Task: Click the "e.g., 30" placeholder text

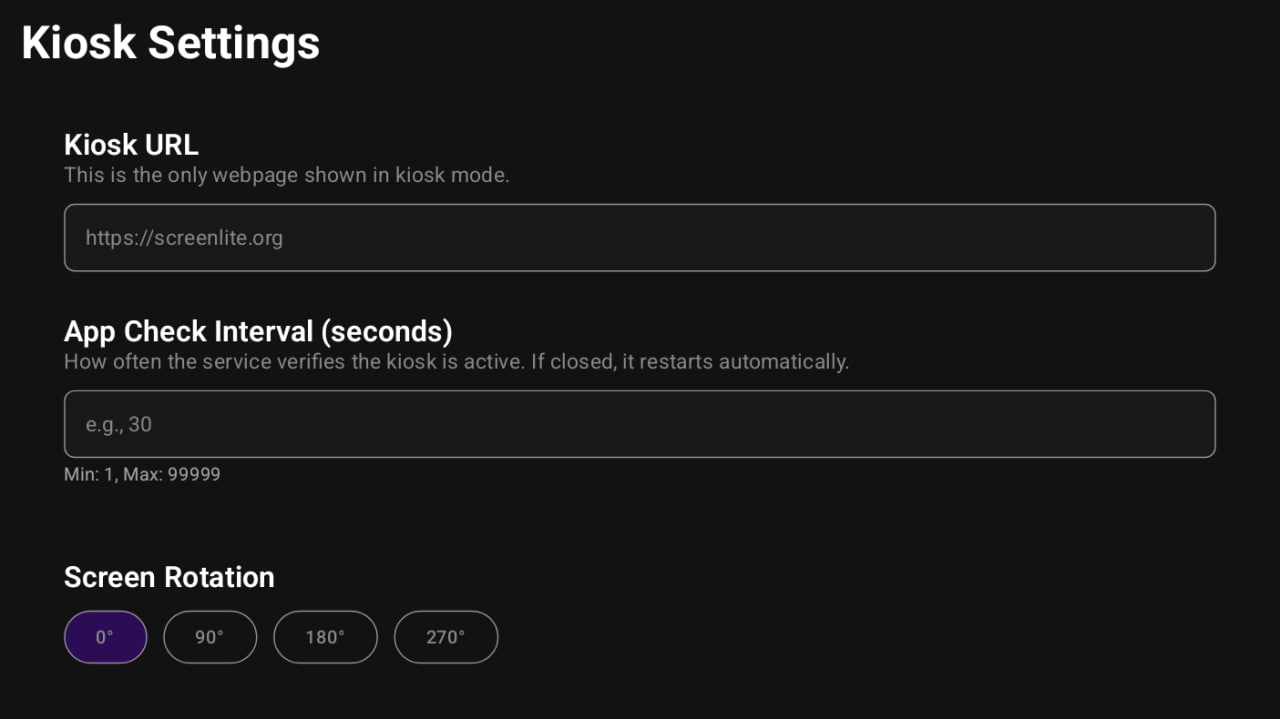Action: 119,424
